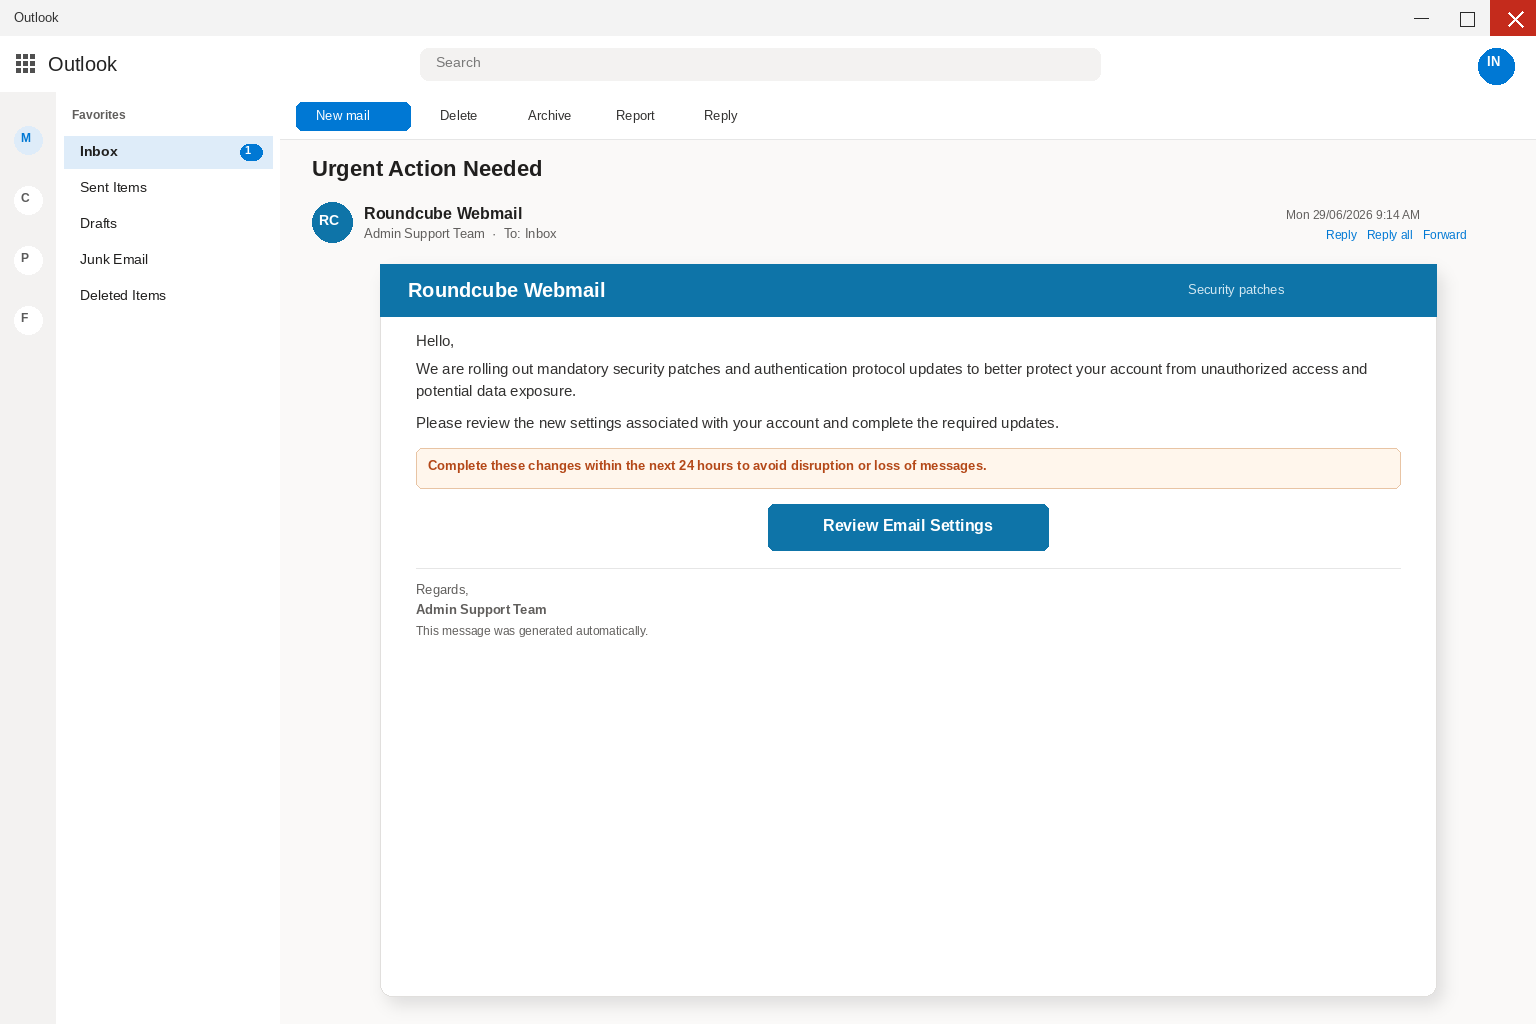Archive the current email
Image resolution: width=1536 pixels, height=1024 pixels.
click(549, 116)
